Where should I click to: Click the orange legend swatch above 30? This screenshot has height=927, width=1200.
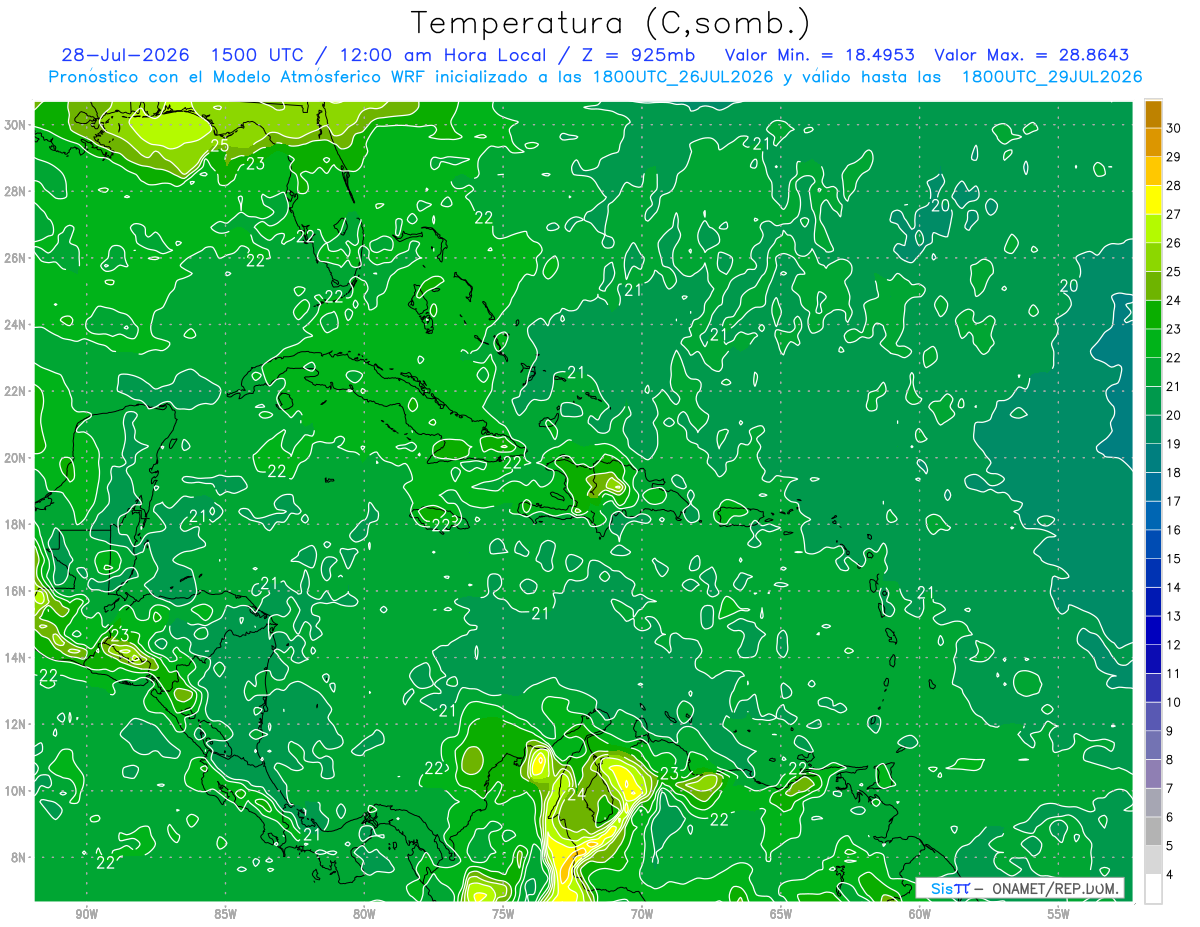click(x=1153, y=113)
